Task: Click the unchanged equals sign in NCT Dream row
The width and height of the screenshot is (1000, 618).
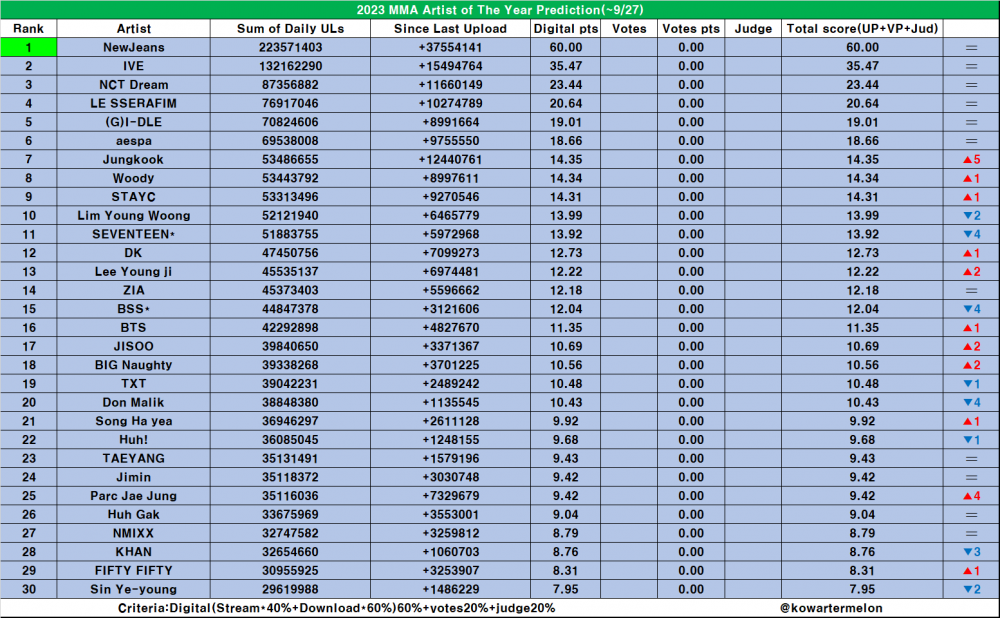Action: (971, 85)
